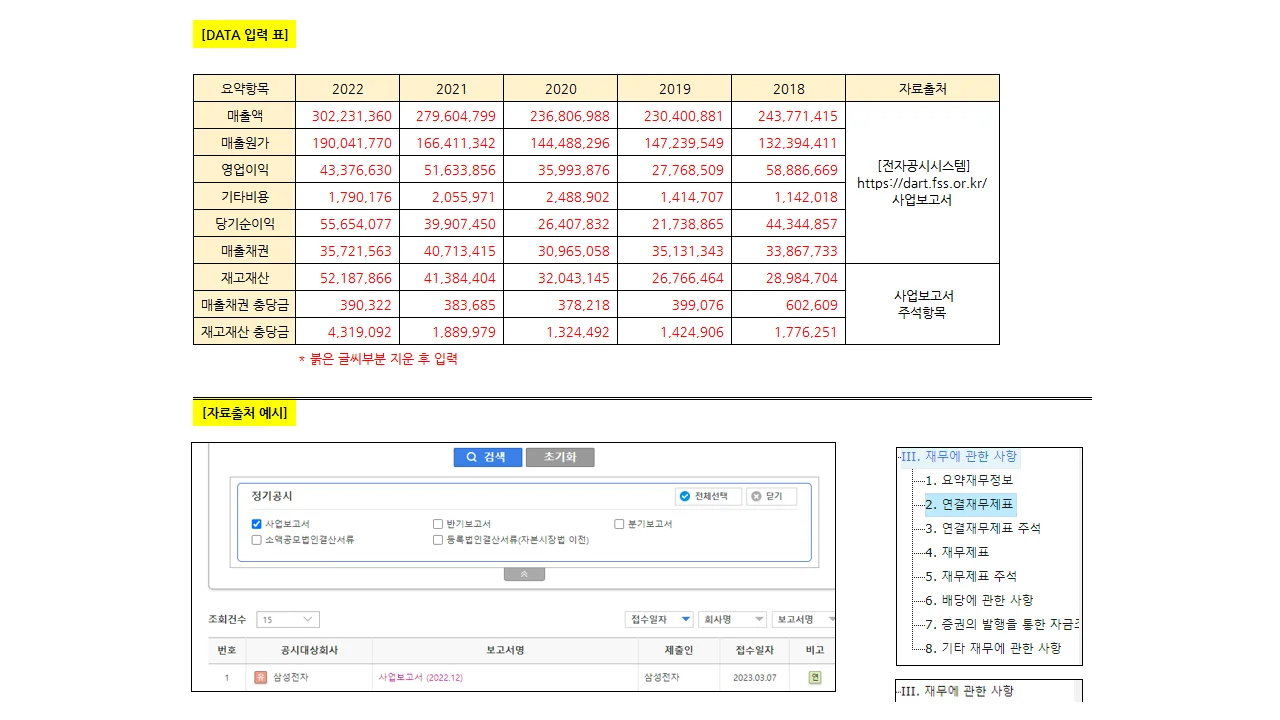Screen dimensions: 1280x720
Task: Click the 매출채권 충당금 row label
Action: 245,304
